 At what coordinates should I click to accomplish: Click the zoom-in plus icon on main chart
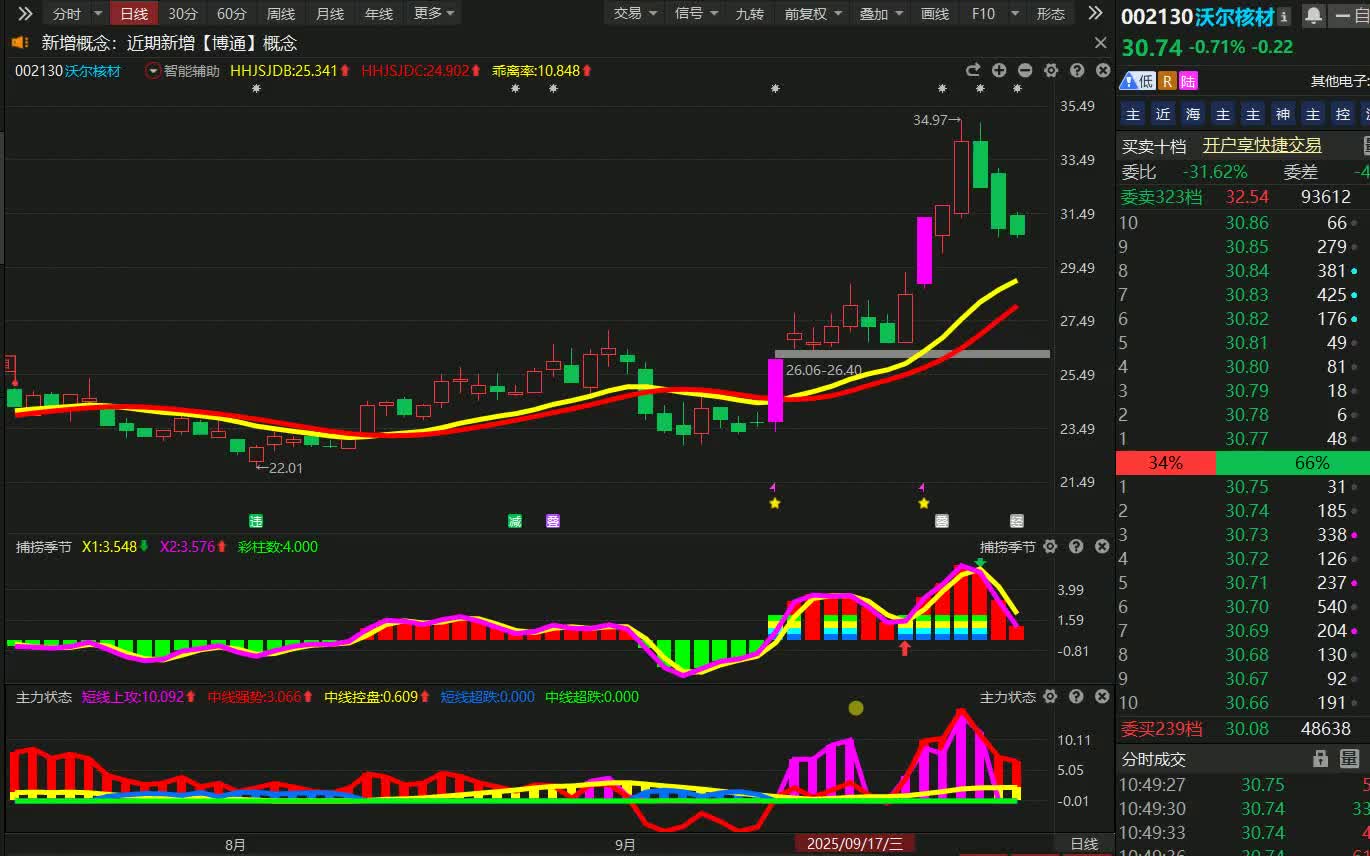pos(999,70)
